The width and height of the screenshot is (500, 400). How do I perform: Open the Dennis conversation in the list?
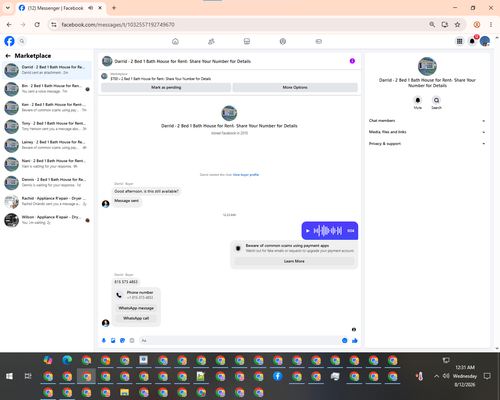47,182
